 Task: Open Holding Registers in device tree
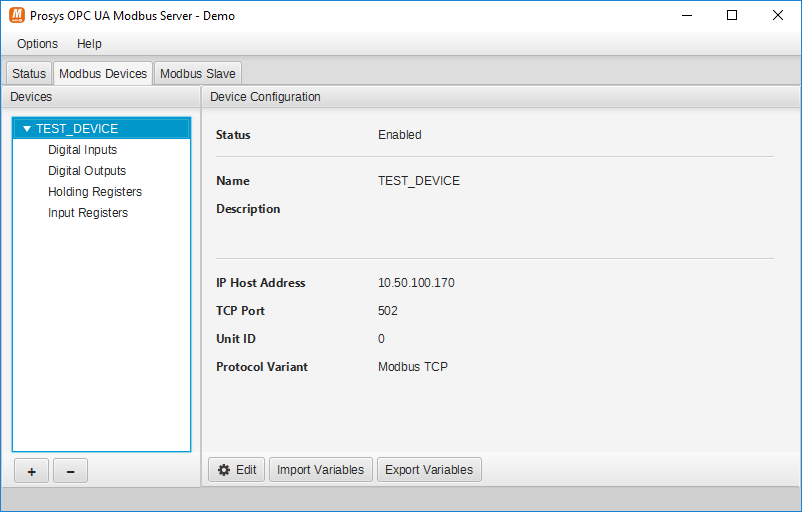pos(95,192)
